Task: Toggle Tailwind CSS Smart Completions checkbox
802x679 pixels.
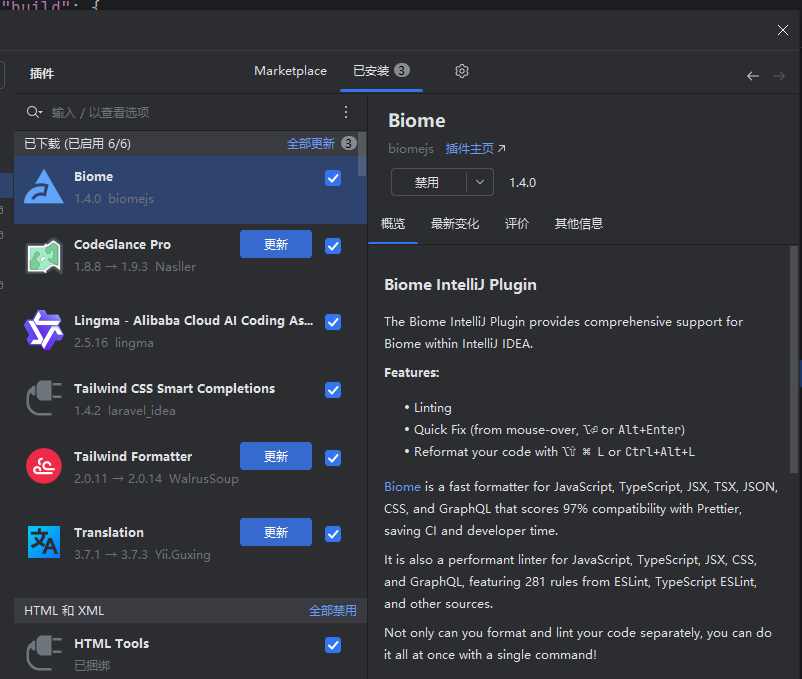Action: pyautogui.click(x=333, y=390)
